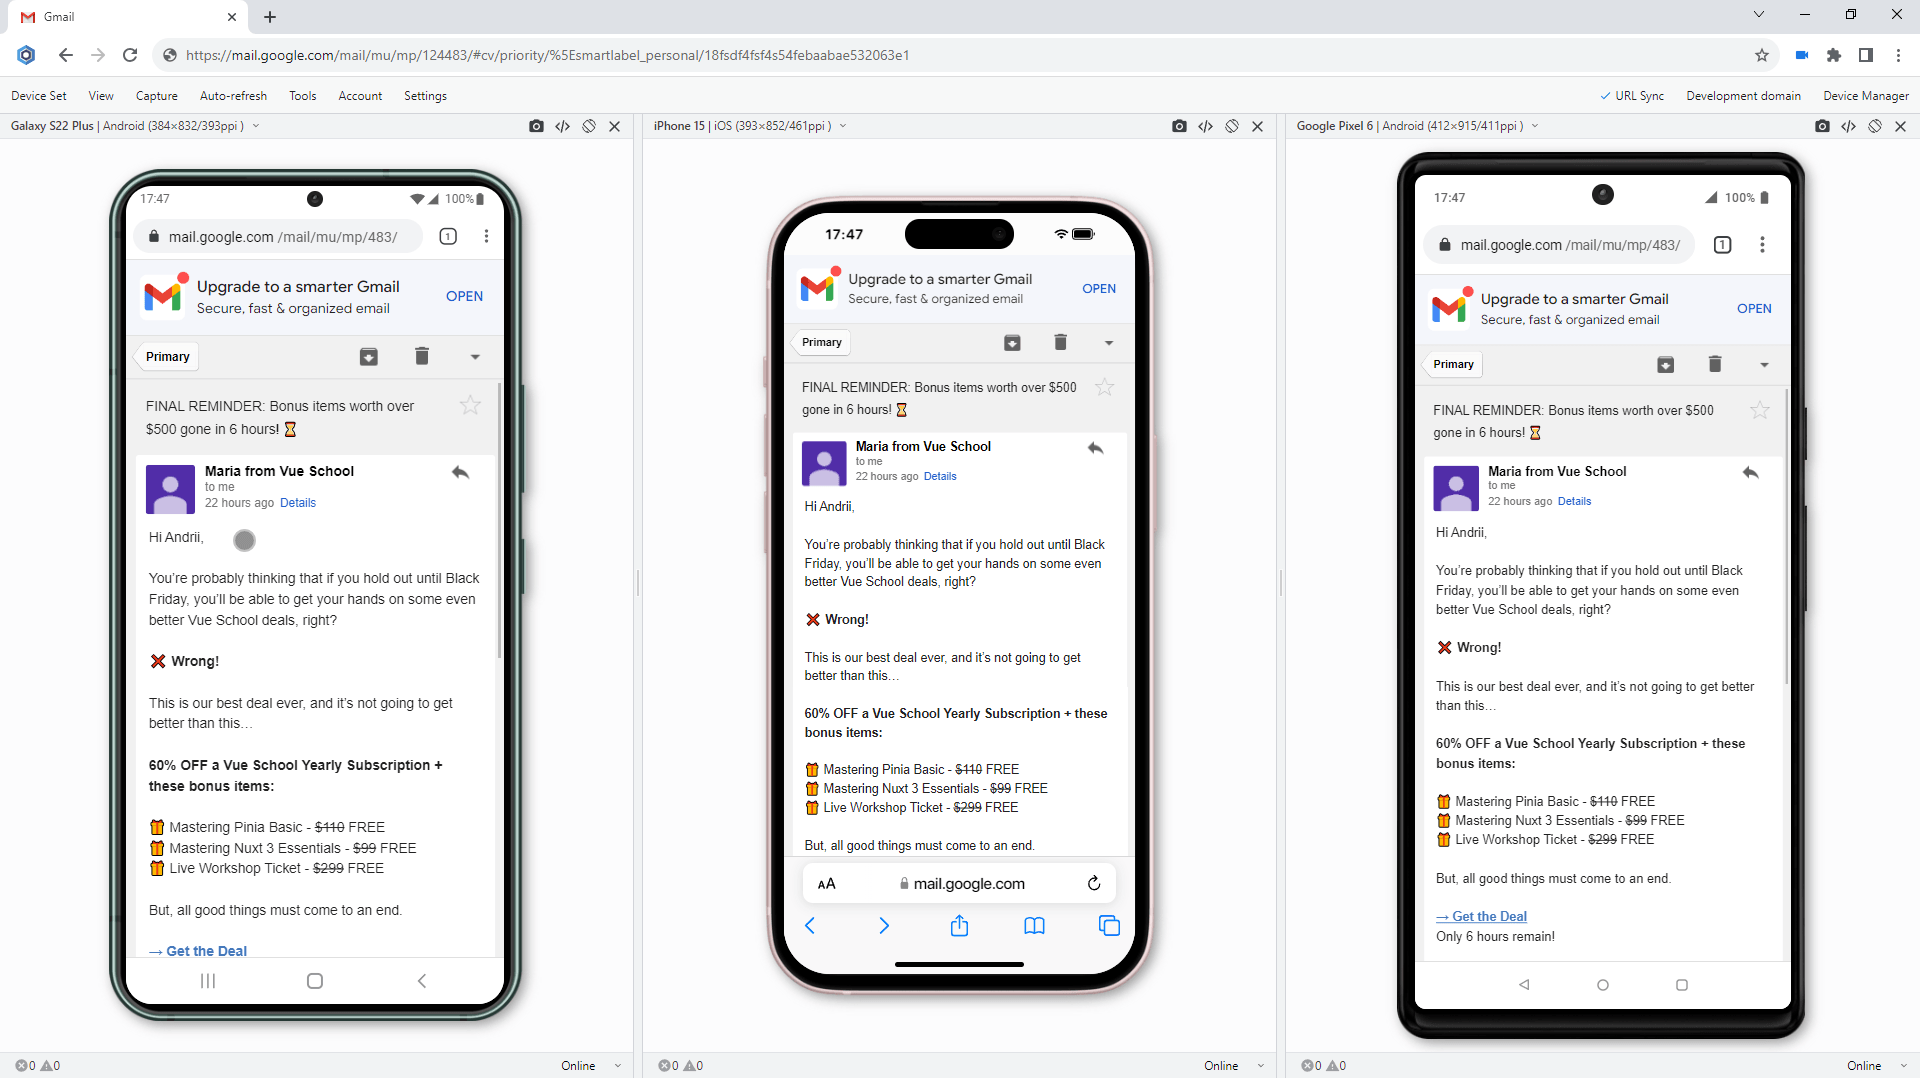This screenshot has width=1920, height=1078.
Task: Open Chrome overflow menu on Galaxy S22 Plus
Action: point(486,237)
